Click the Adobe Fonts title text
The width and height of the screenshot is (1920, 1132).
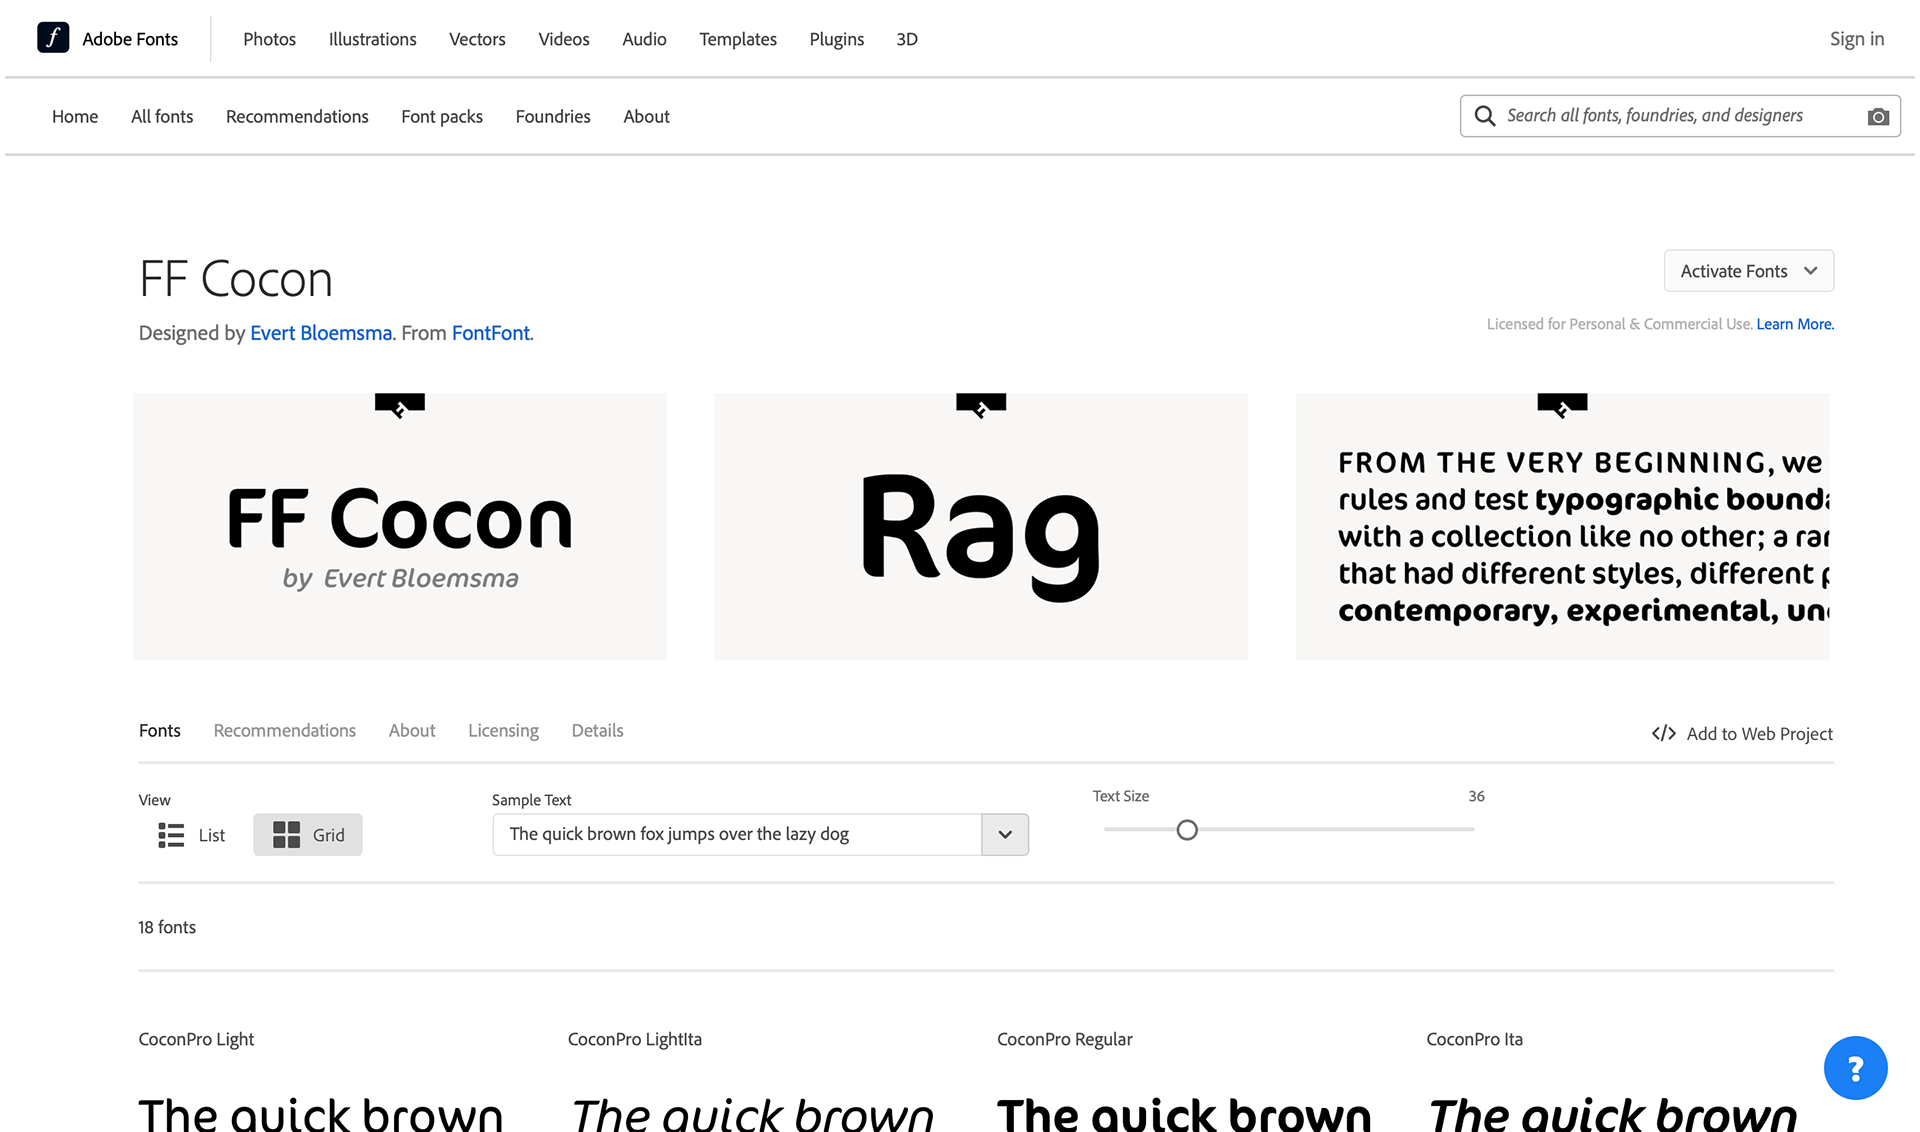coord(130,39)
